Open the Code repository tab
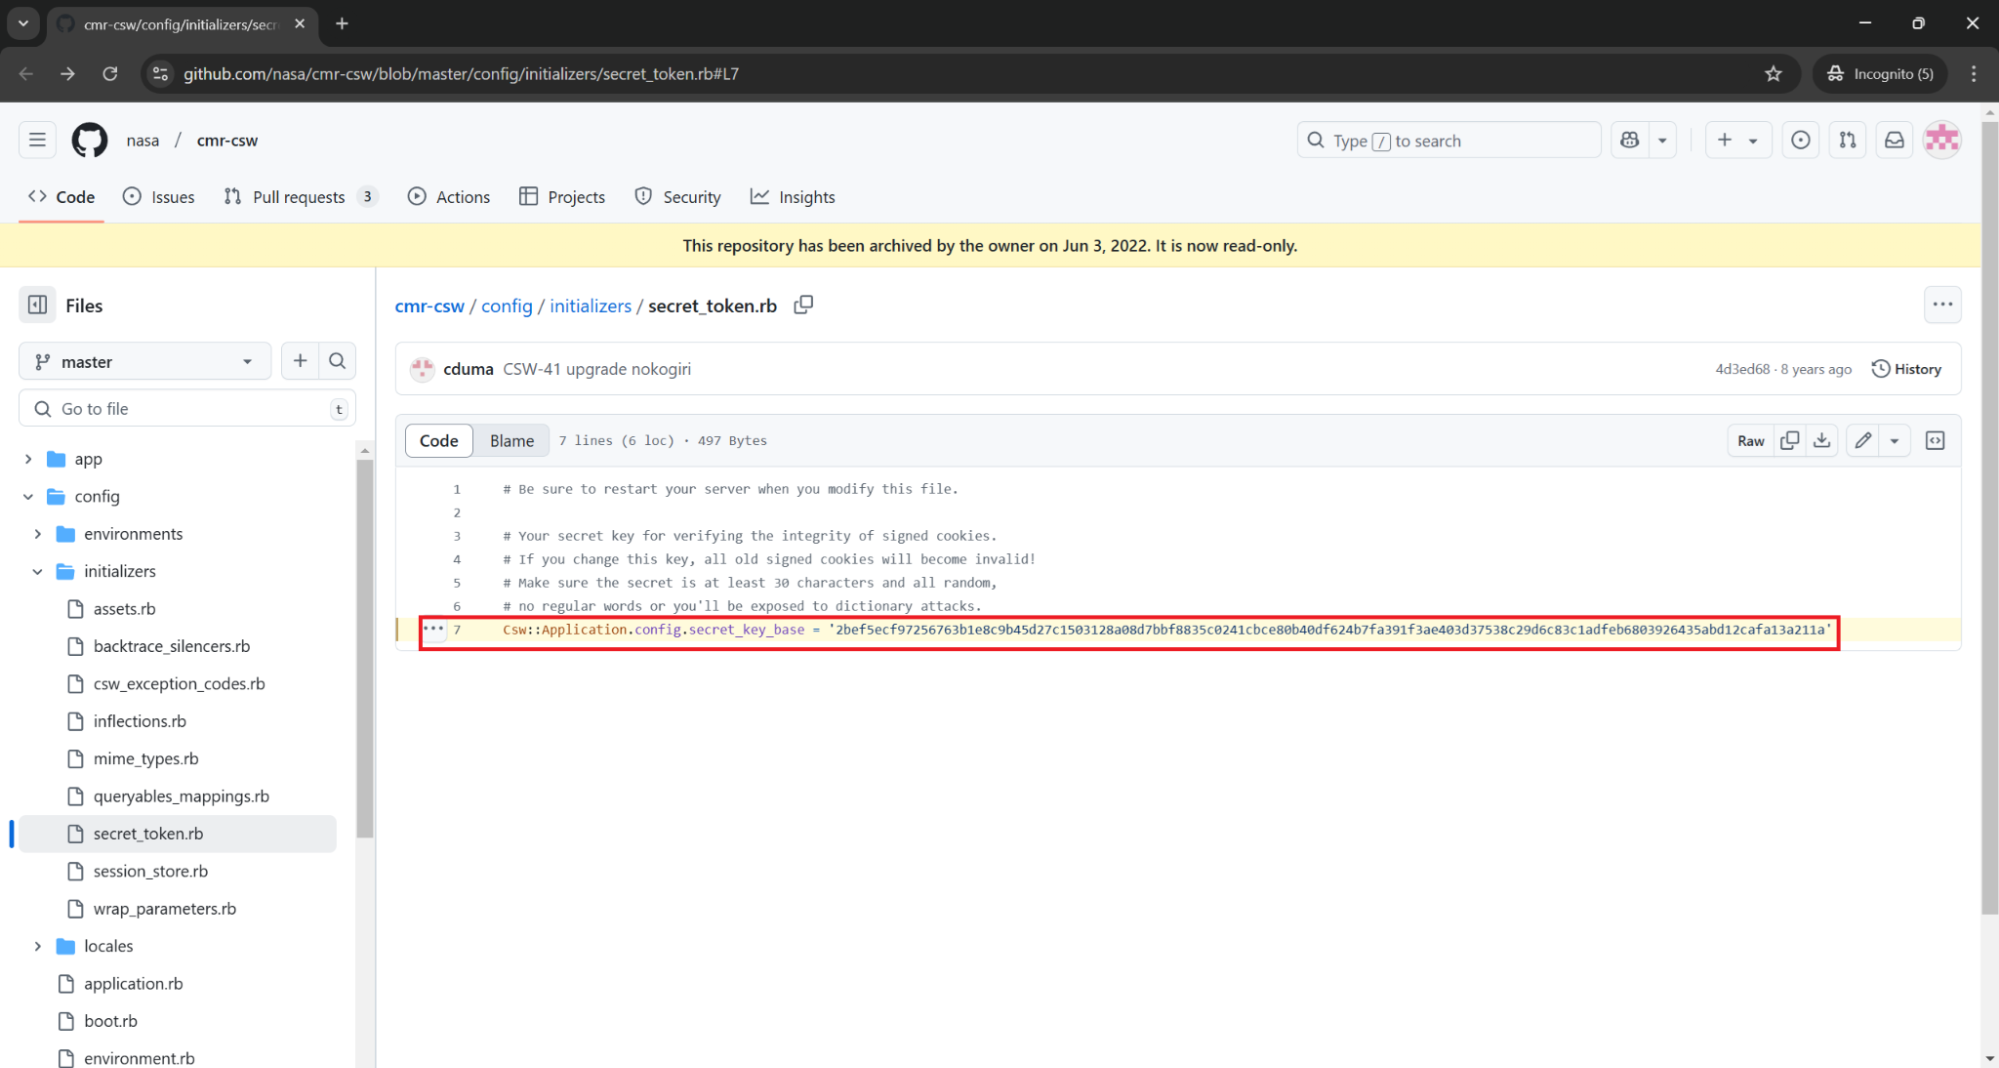Screen dimensions: 1999x1068 pyautogui.click(x=62, y=197)
